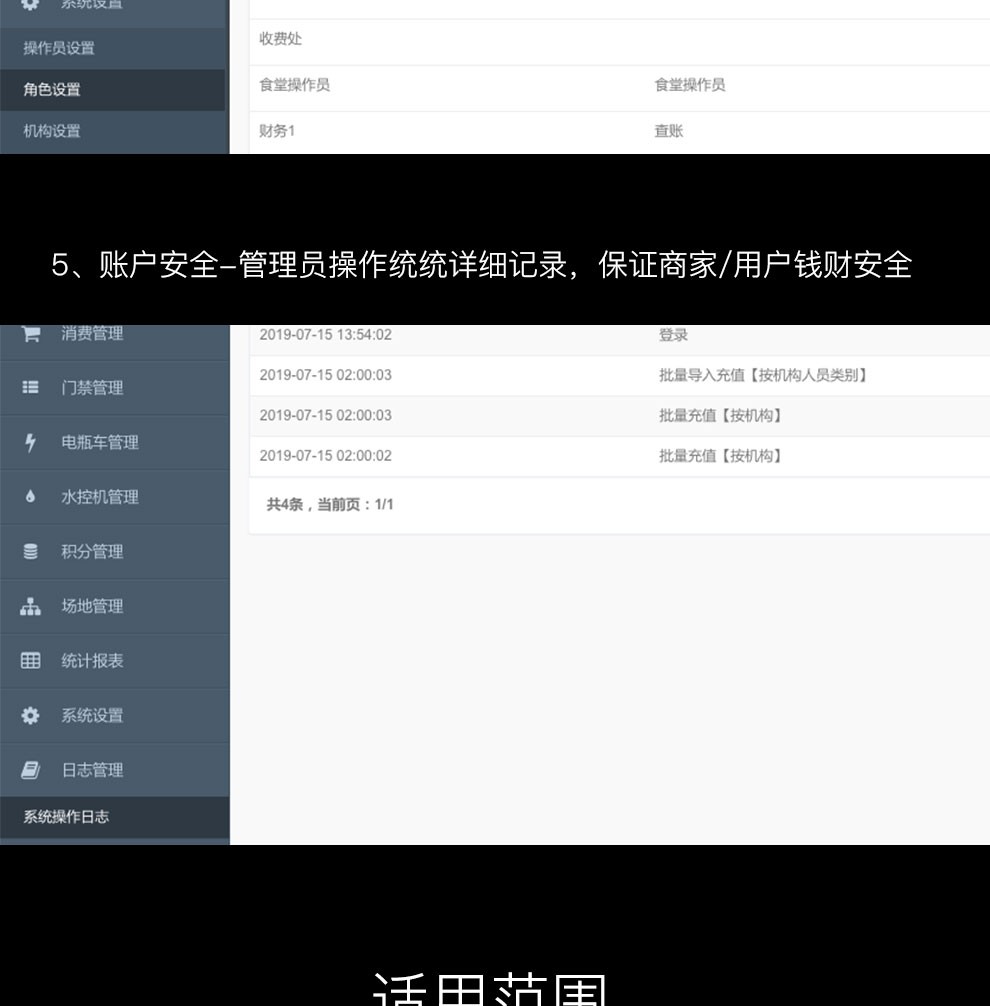Click the lightning bolt icon for 电瓶车管理
The image size is (990, 1006).
pos(31,443)
